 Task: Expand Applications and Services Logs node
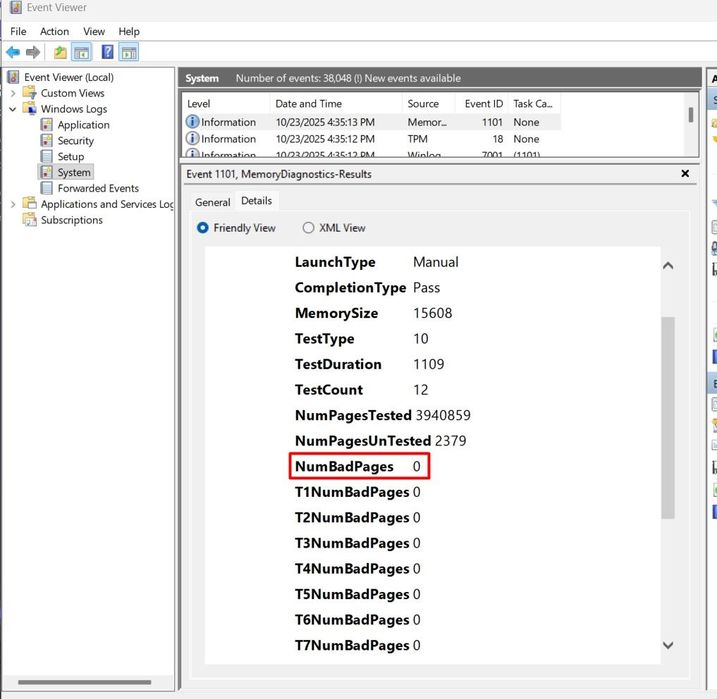13,204
